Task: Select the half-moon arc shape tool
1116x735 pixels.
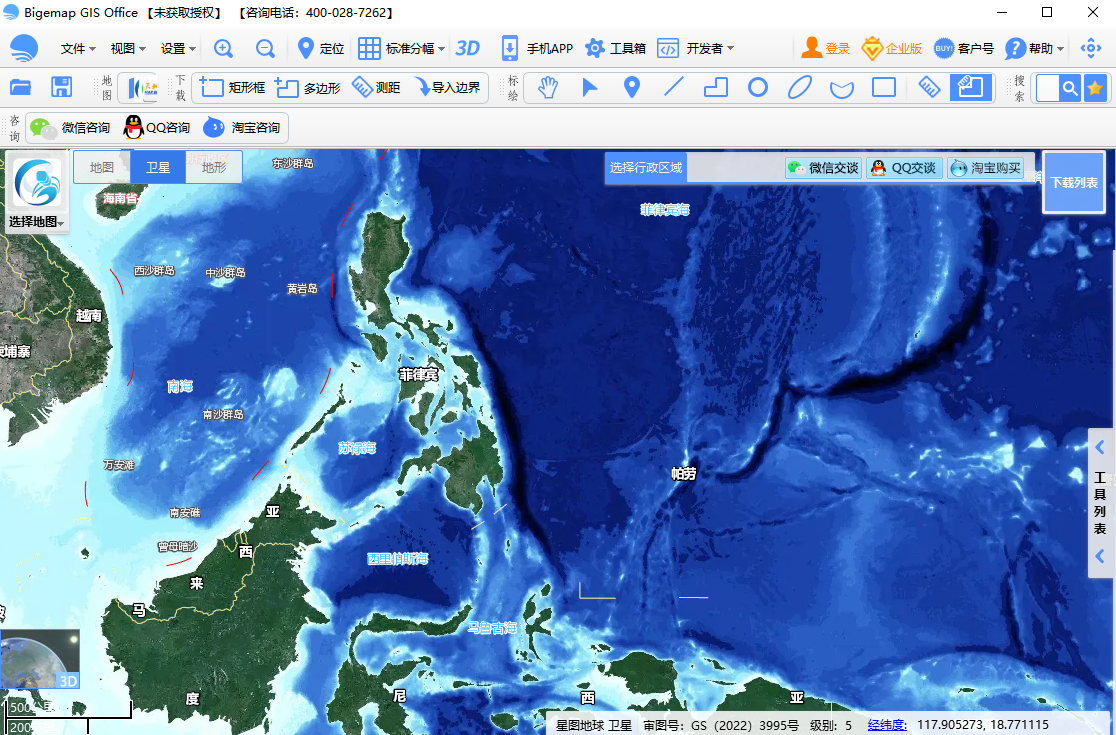Action: pos(842,89)
